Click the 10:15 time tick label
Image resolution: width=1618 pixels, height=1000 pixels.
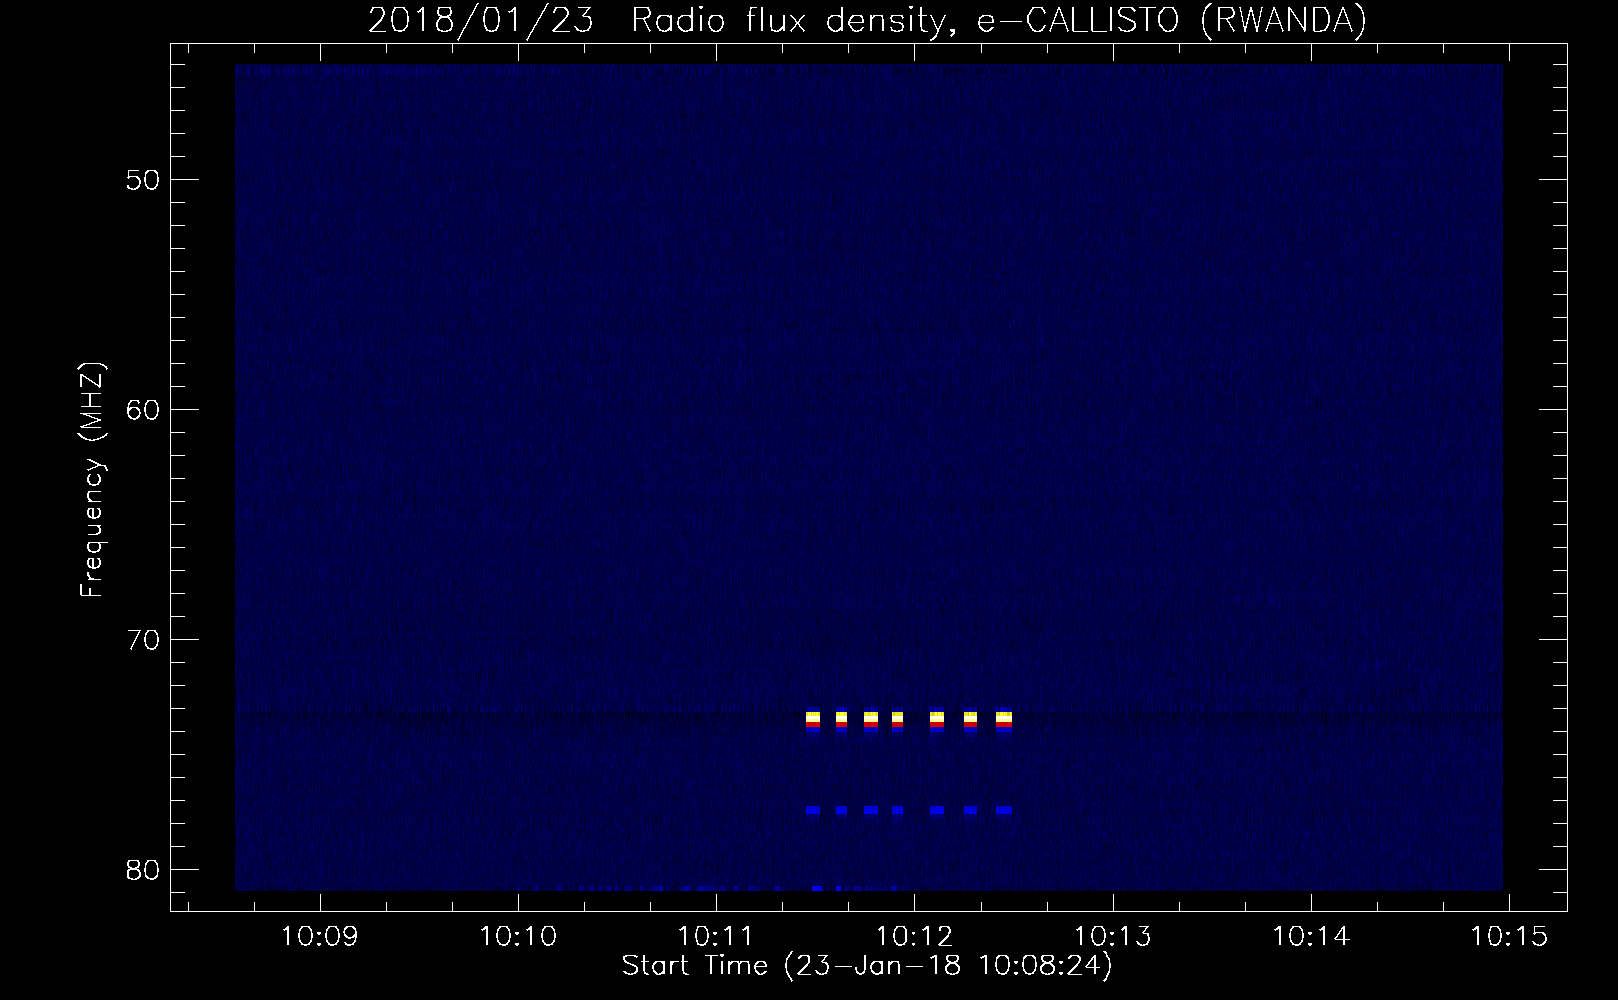[x=1509, y=937]
